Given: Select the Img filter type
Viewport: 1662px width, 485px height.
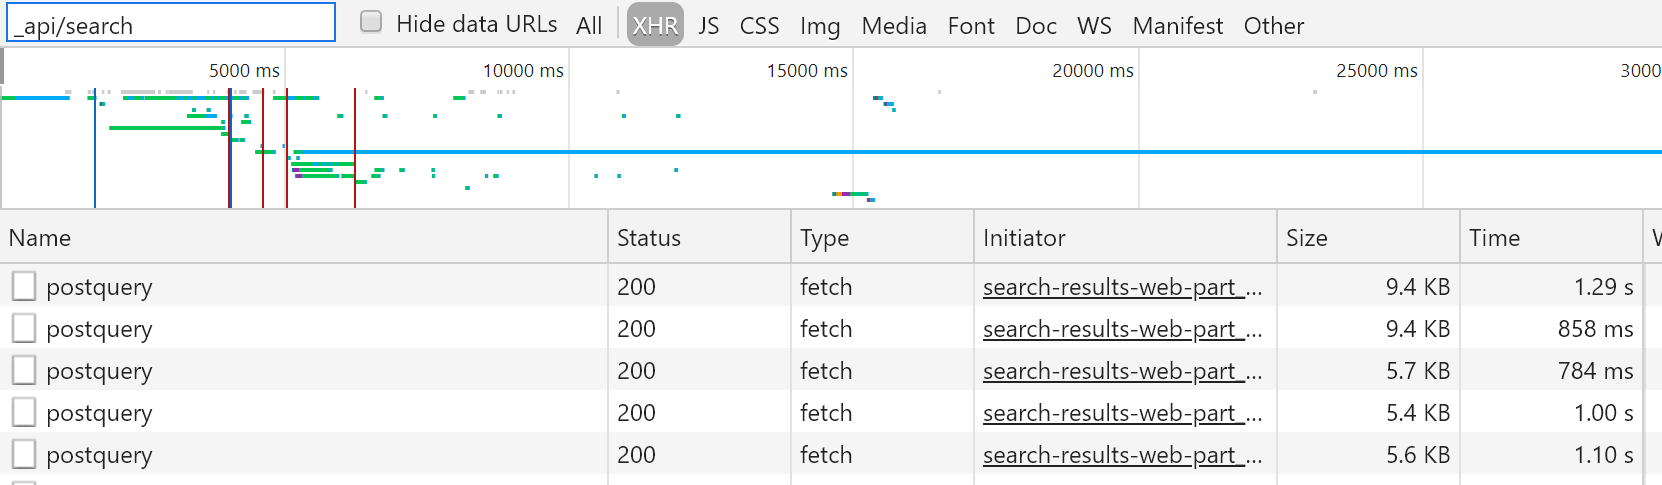Looking at the screenshot, I should pos(820,26).
